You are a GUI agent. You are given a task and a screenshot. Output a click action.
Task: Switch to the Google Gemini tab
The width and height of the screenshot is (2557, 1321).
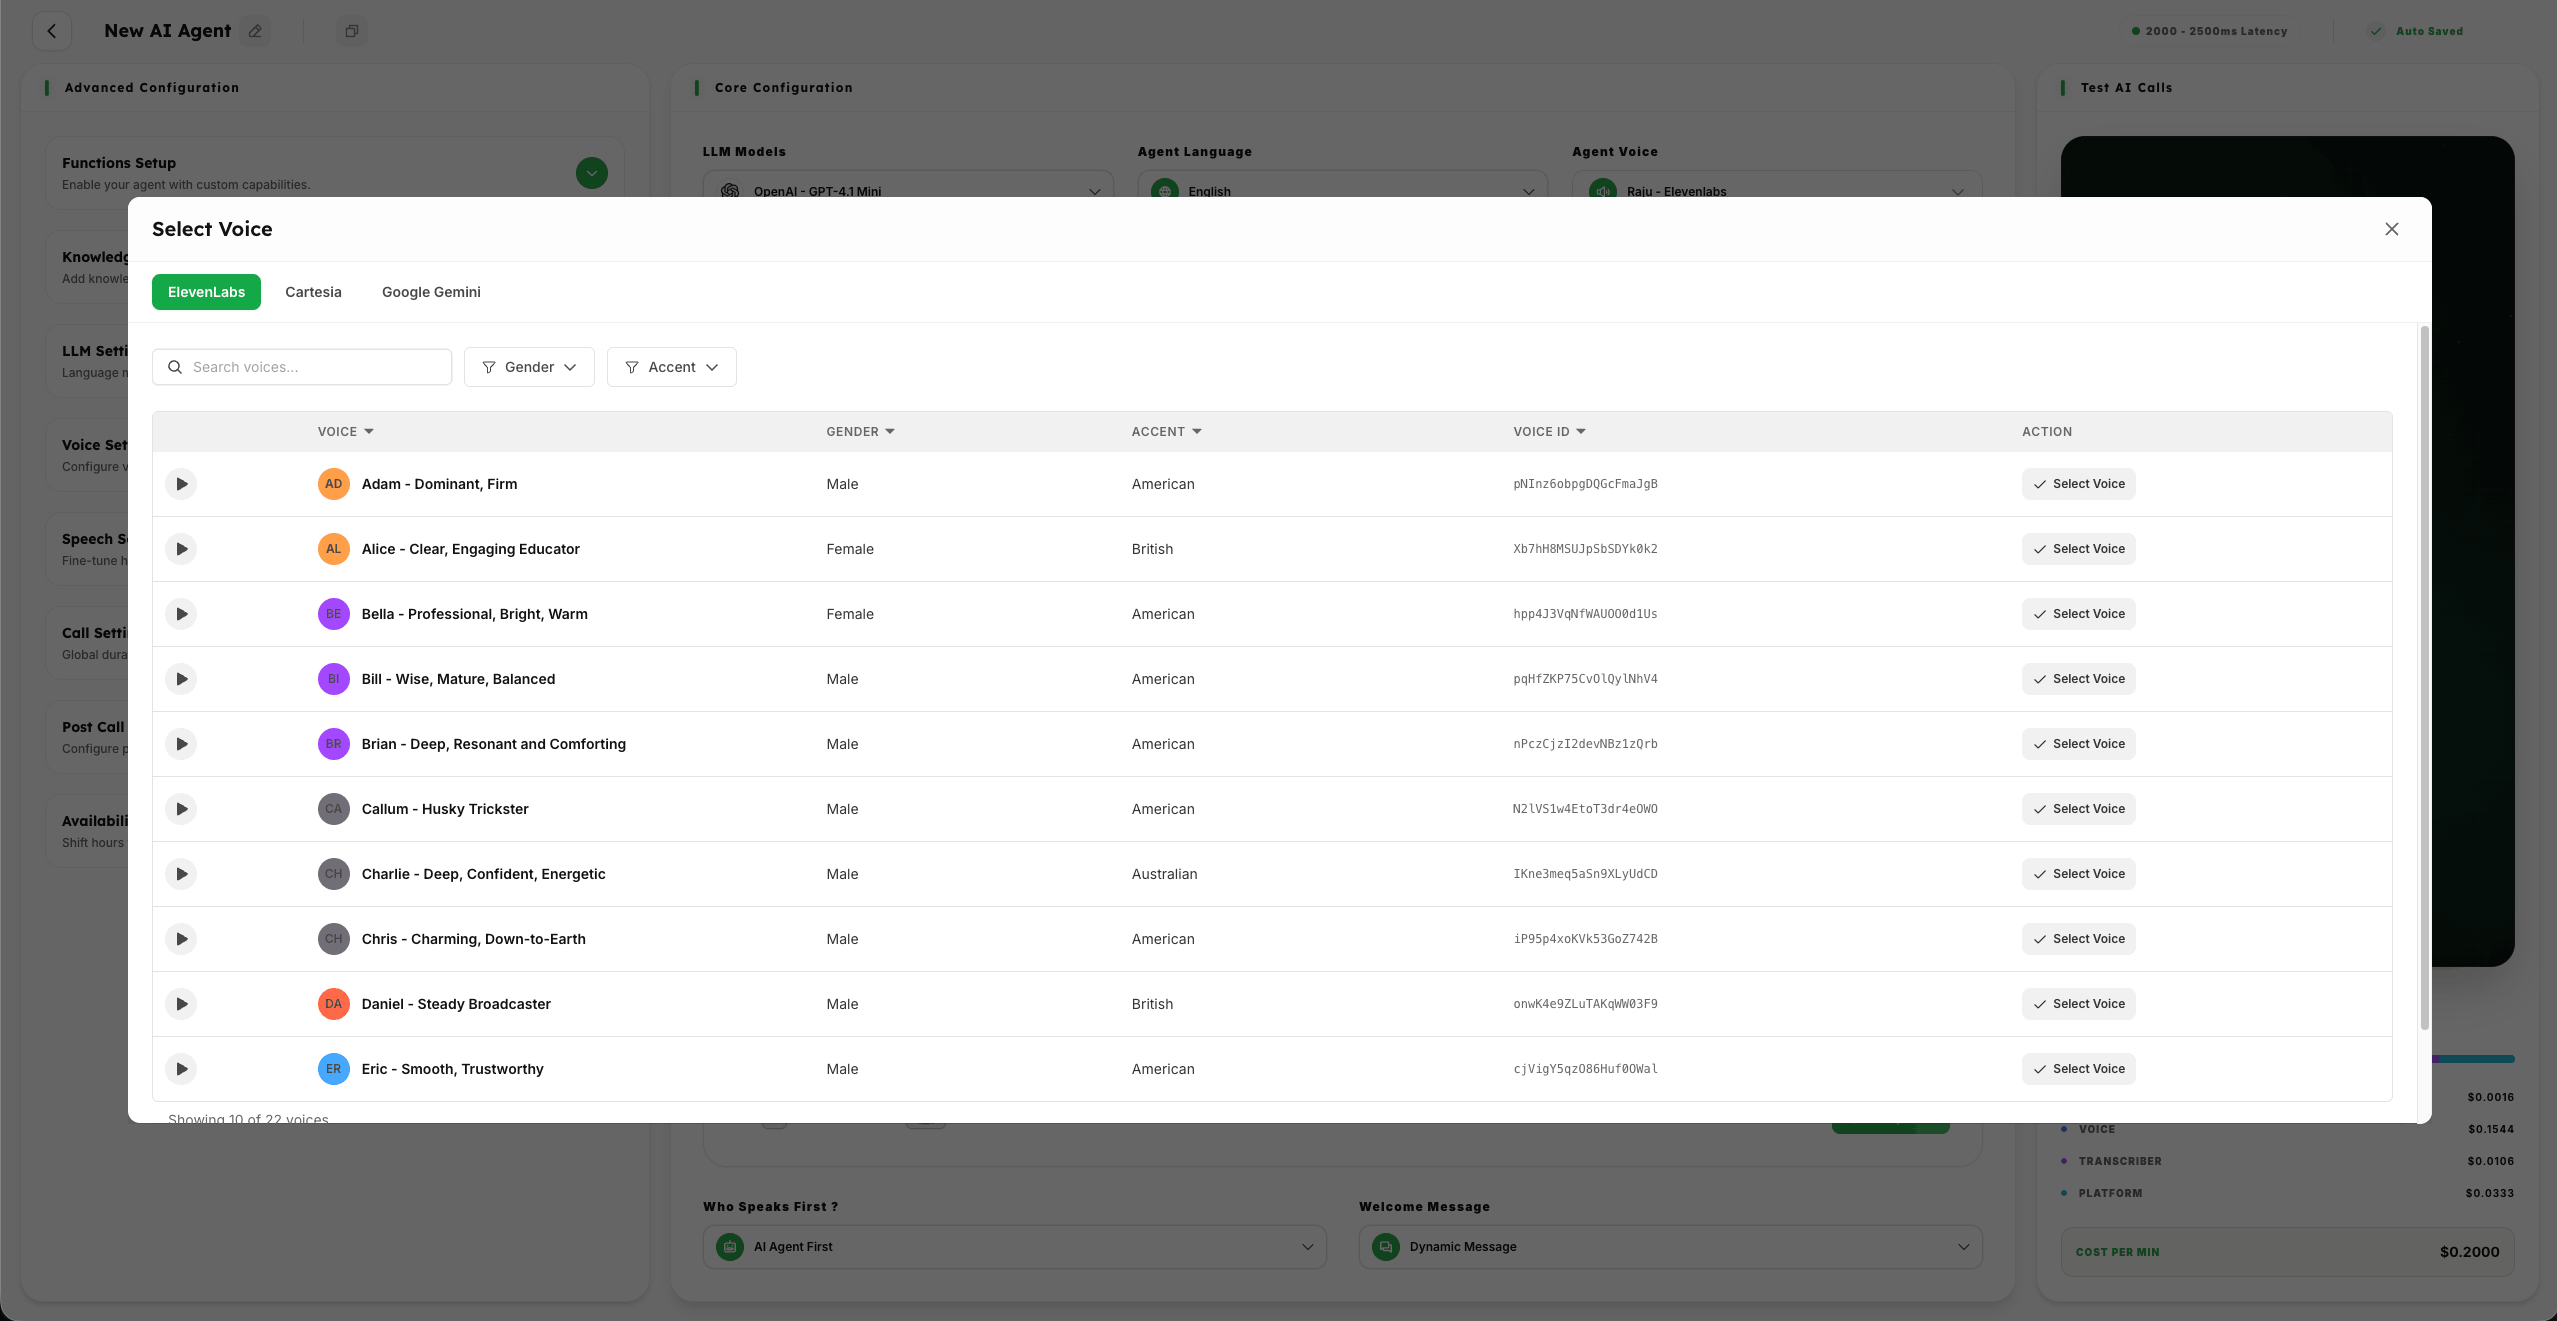(x=430, y=291)
